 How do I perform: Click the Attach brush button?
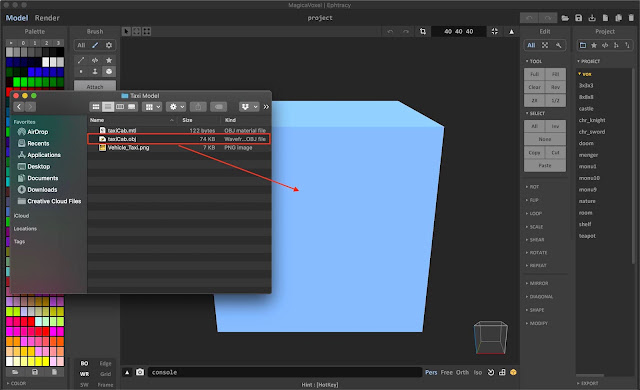coord(95,87)
